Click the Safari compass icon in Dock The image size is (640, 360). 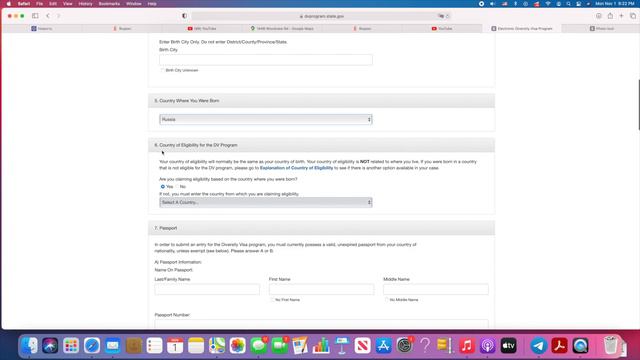pos(92,346)
